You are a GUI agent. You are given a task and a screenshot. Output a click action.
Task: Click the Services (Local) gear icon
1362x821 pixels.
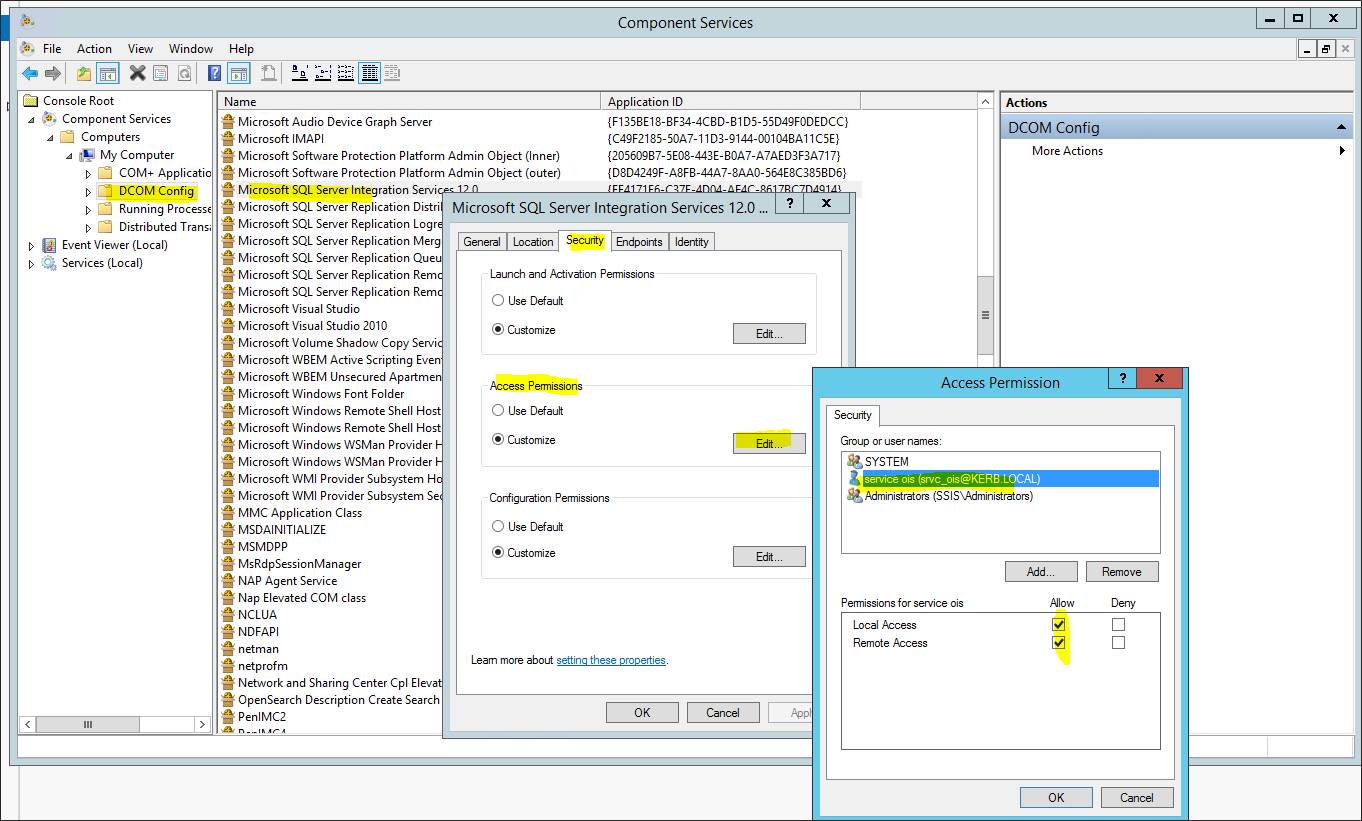point(50,263)
